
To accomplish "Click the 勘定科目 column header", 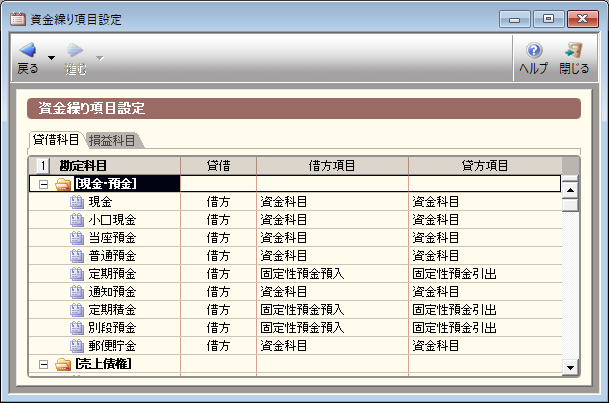I will [83, 166].
